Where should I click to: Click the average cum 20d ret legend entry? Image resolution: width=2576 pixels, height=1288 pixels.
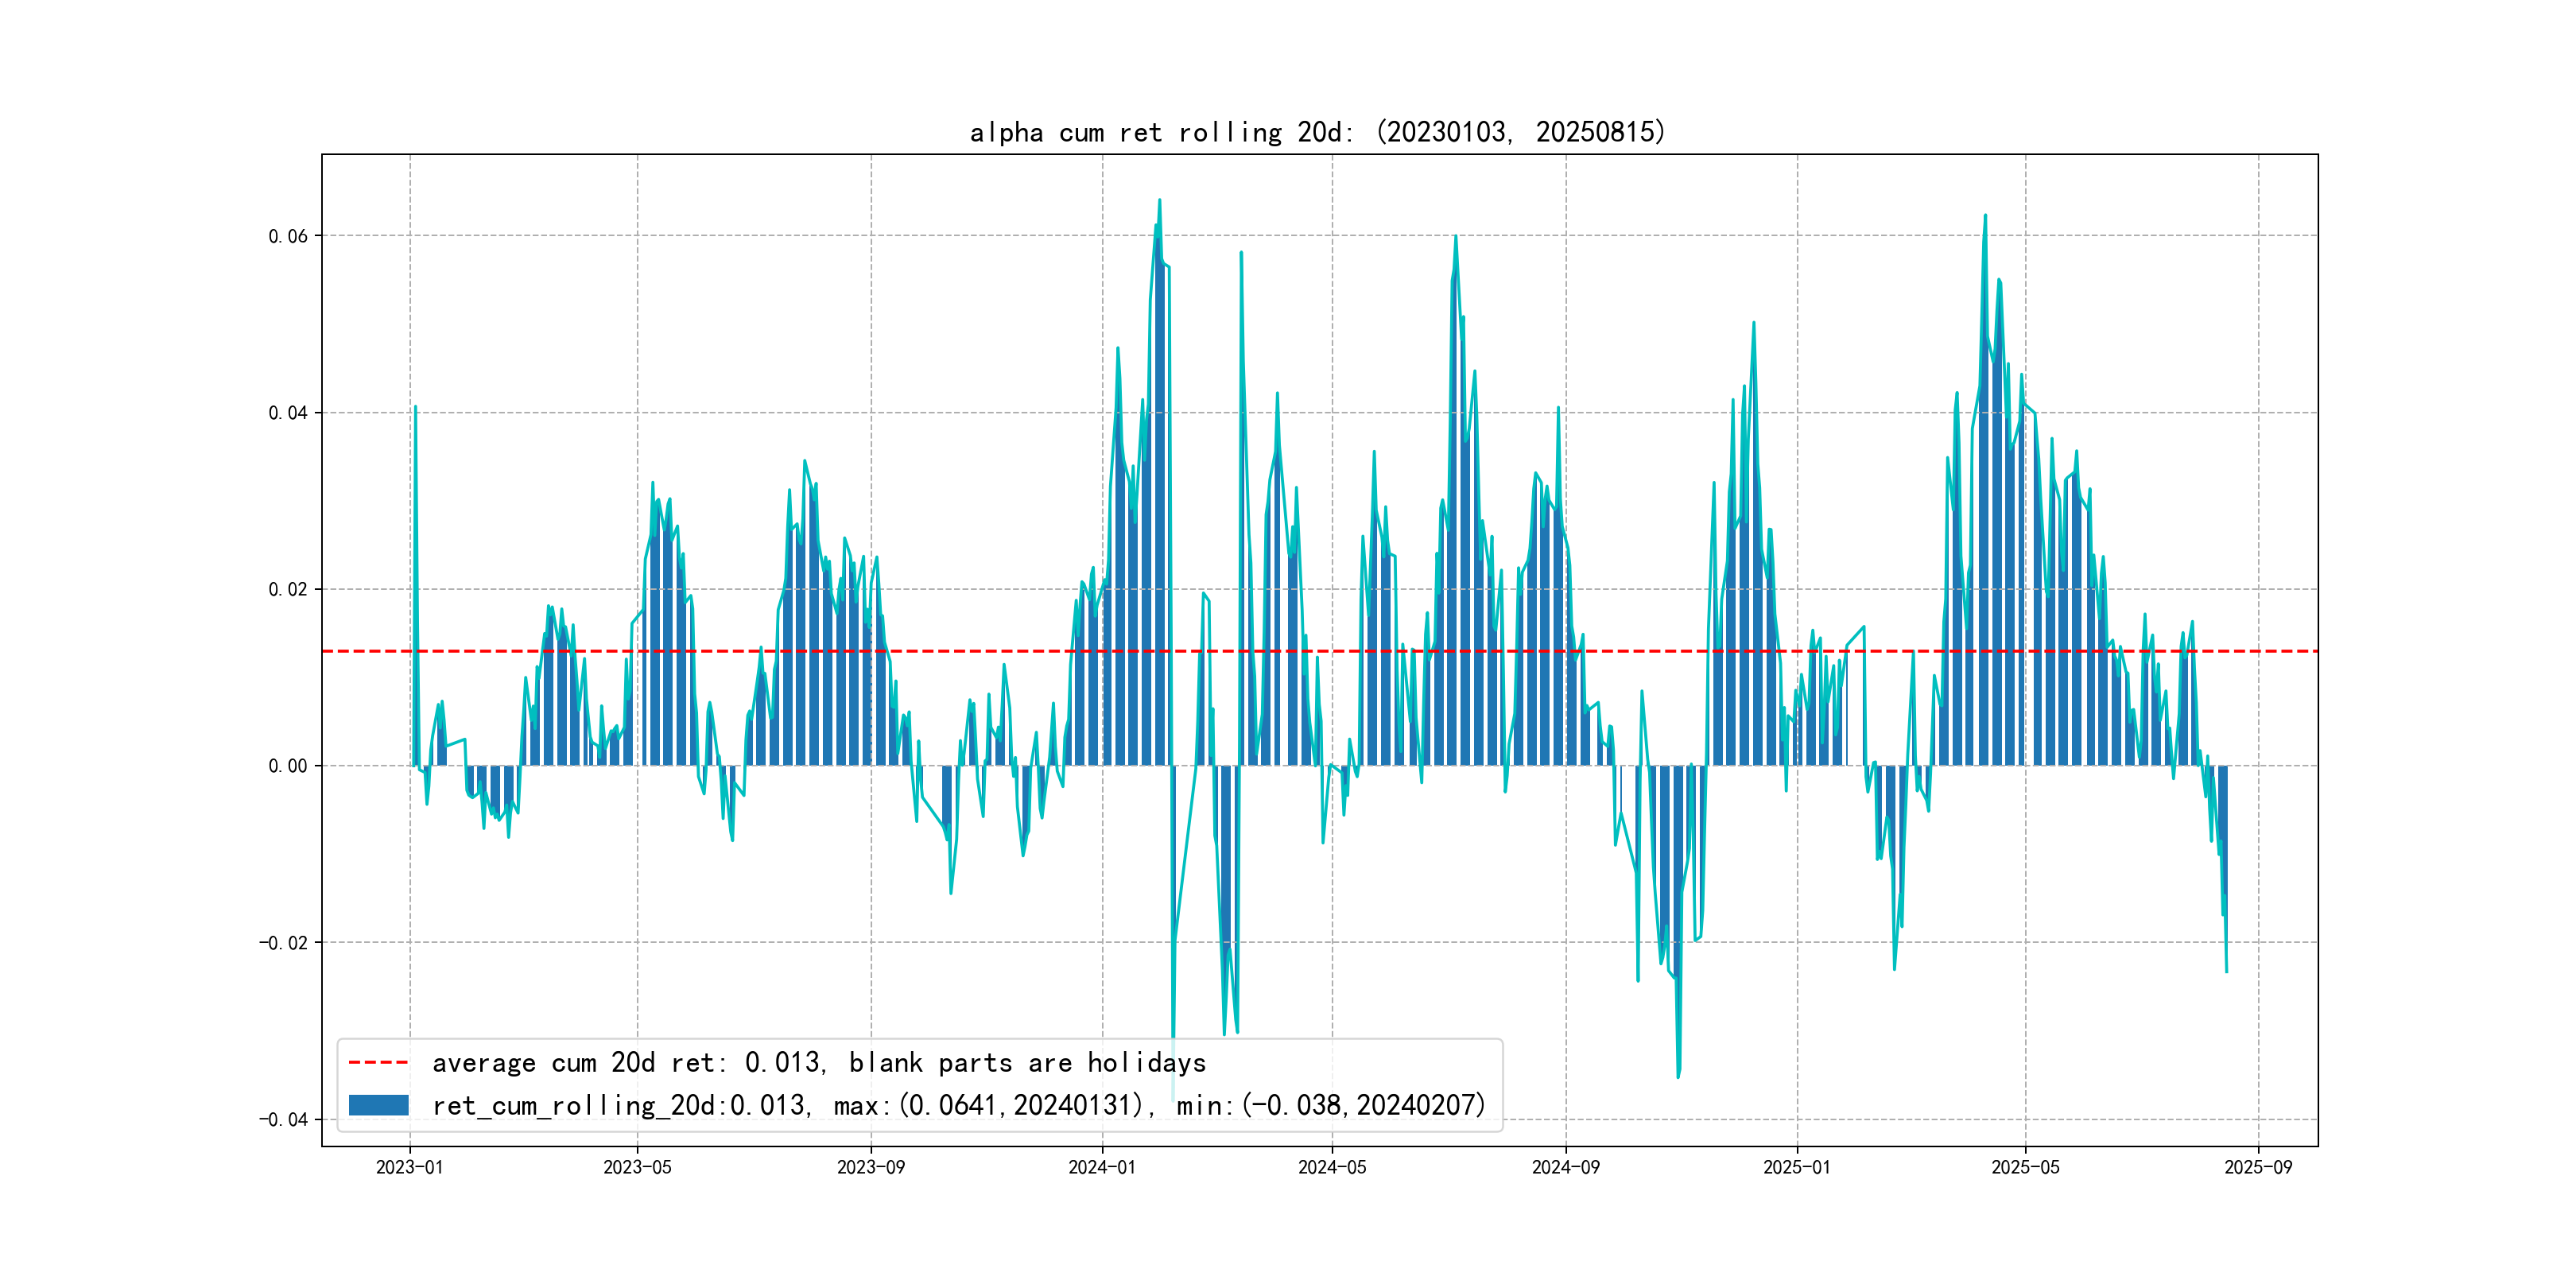point(818,1062)
